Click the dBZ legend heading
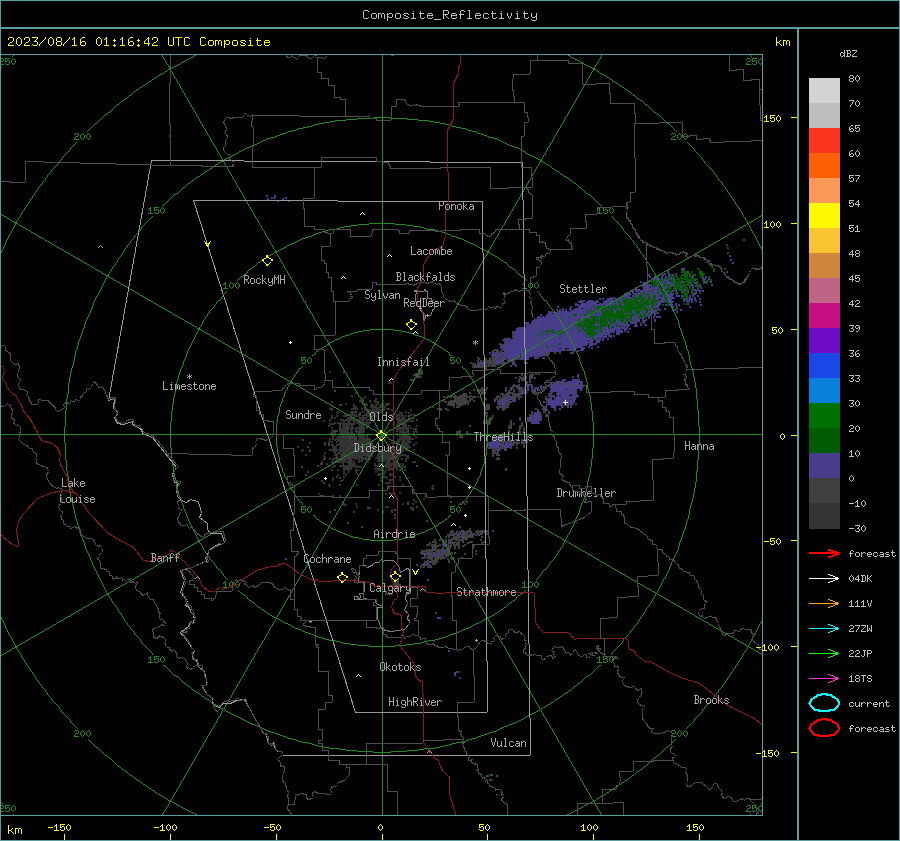 click(x=848, y=53)
